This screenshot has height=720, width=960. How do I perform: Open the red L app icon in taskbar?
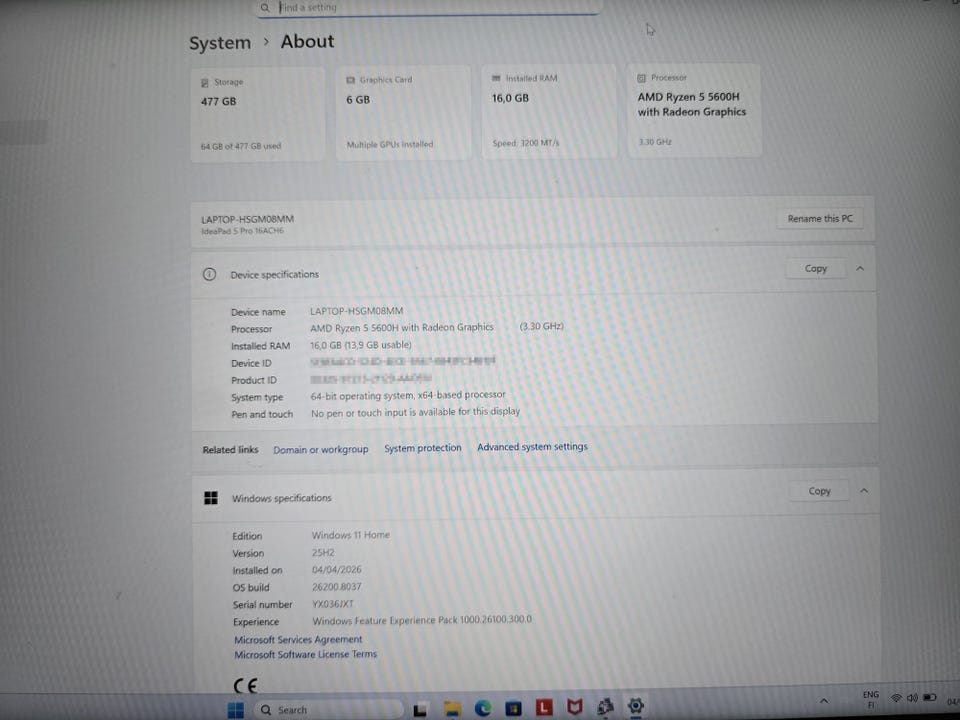coord(544,708)
